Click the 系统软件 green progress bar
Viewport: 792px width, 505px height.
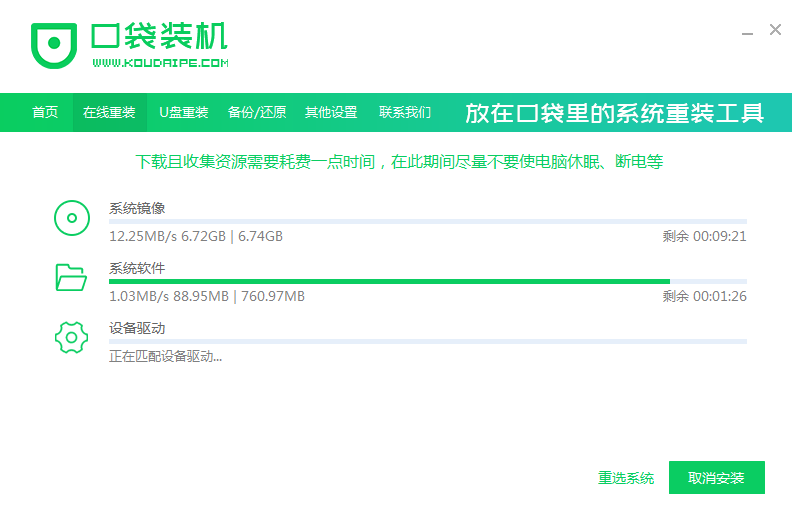tap(389, 282)
